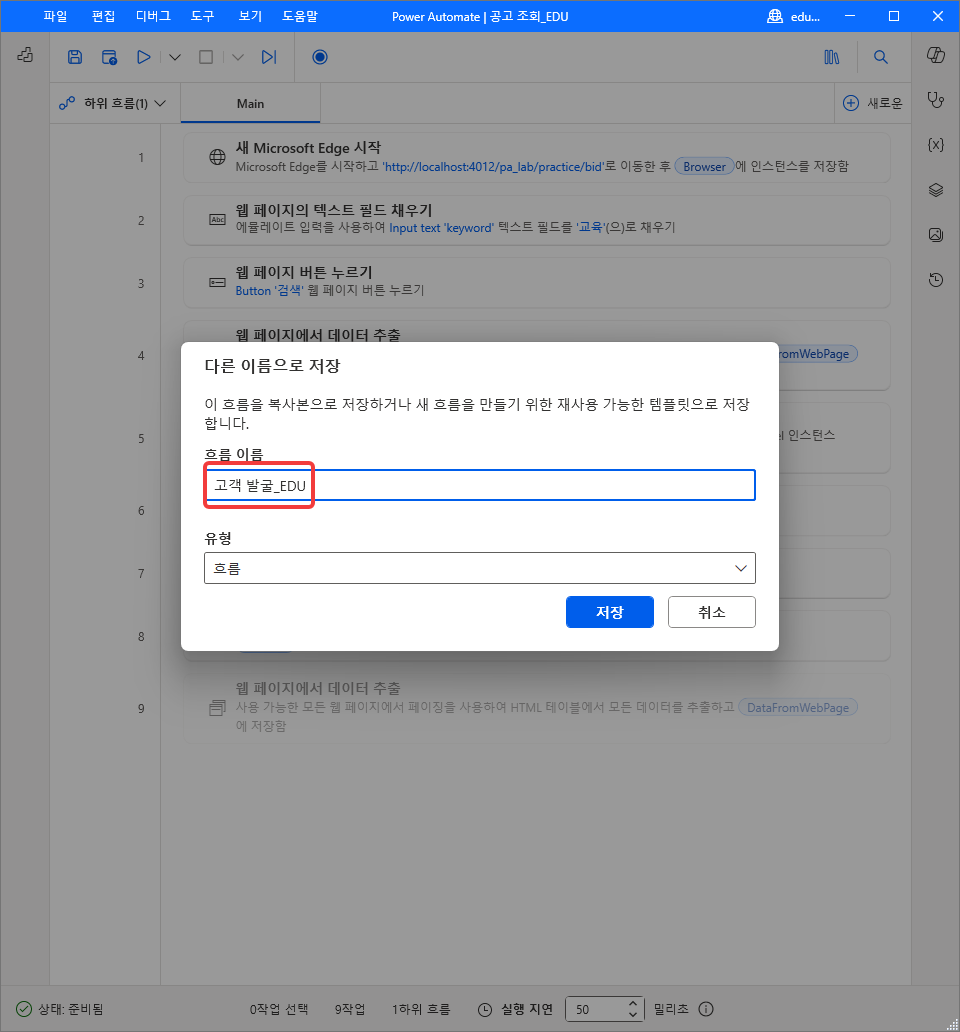Open the stethoscope icon in right sidebar
This screenshot has height=1032, width=960.
pos(936,100)
